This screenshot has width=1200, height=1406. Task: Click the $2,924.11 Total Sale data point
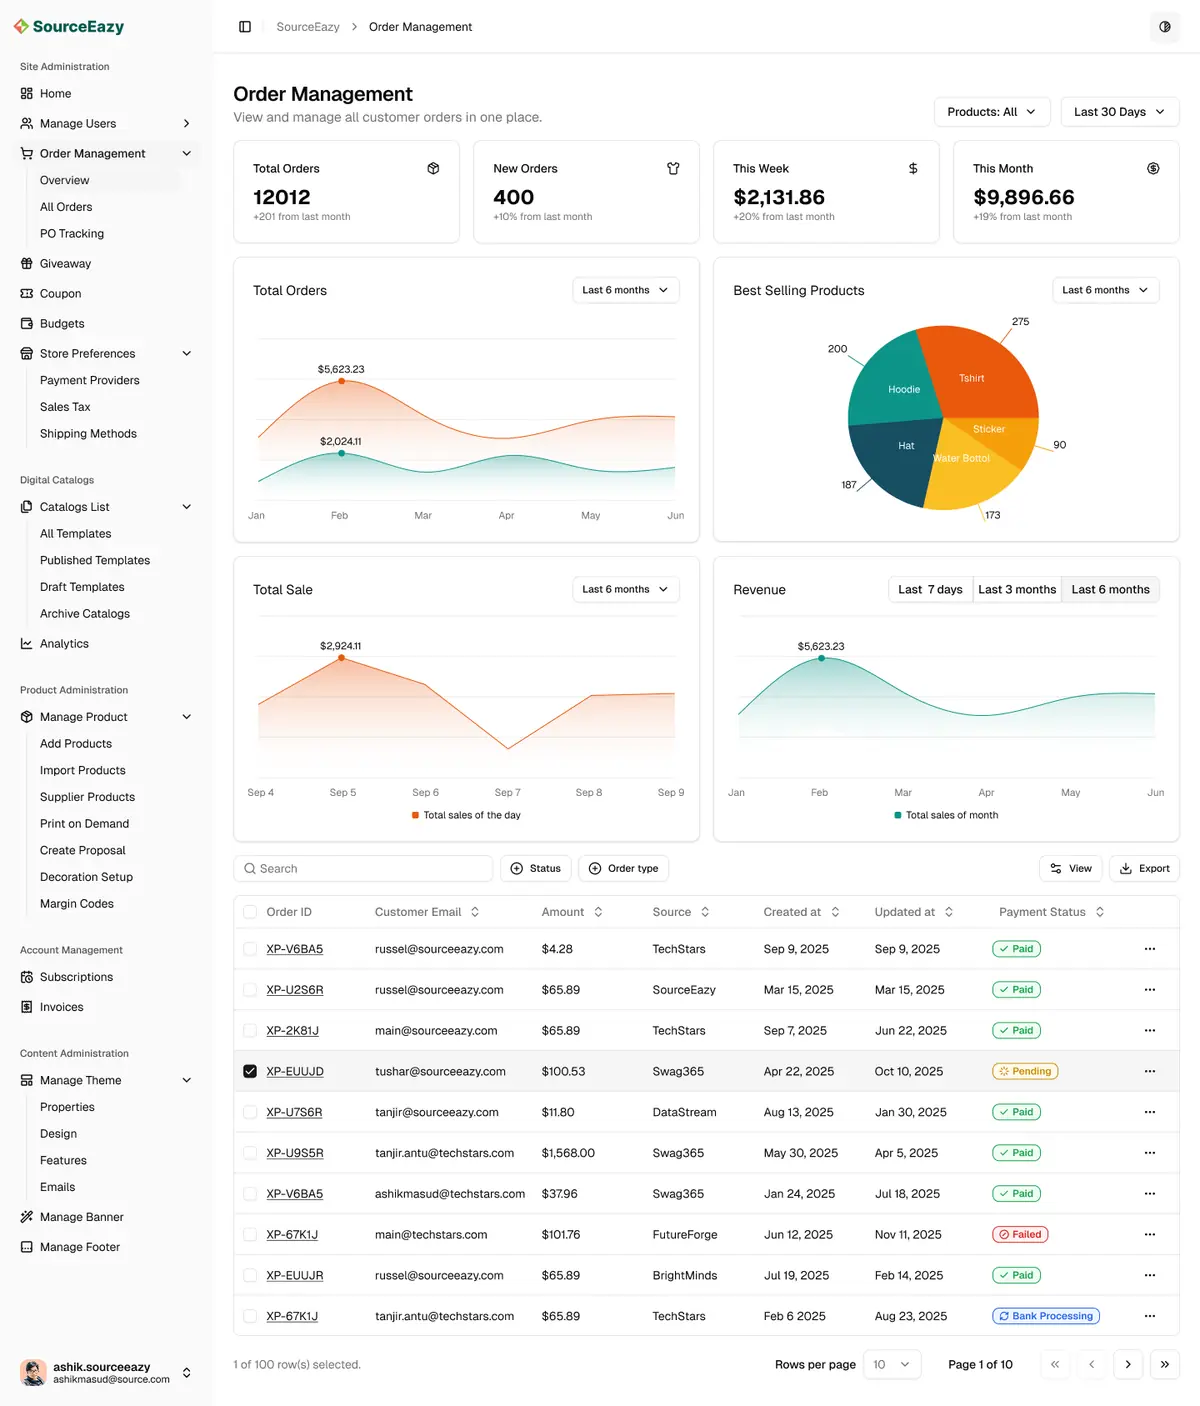pos(341,657)
